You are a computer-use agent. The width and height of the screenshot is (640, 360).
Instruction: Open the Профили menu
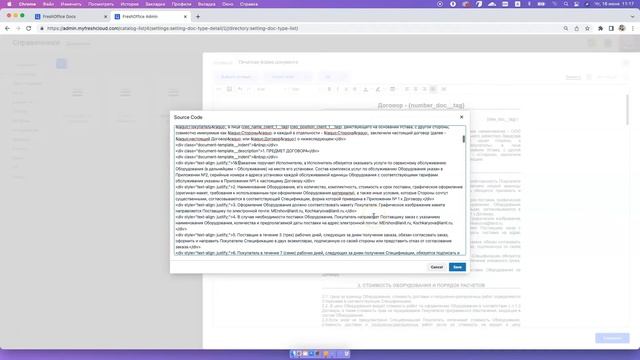pyautogui.click(x=181, y=4)
